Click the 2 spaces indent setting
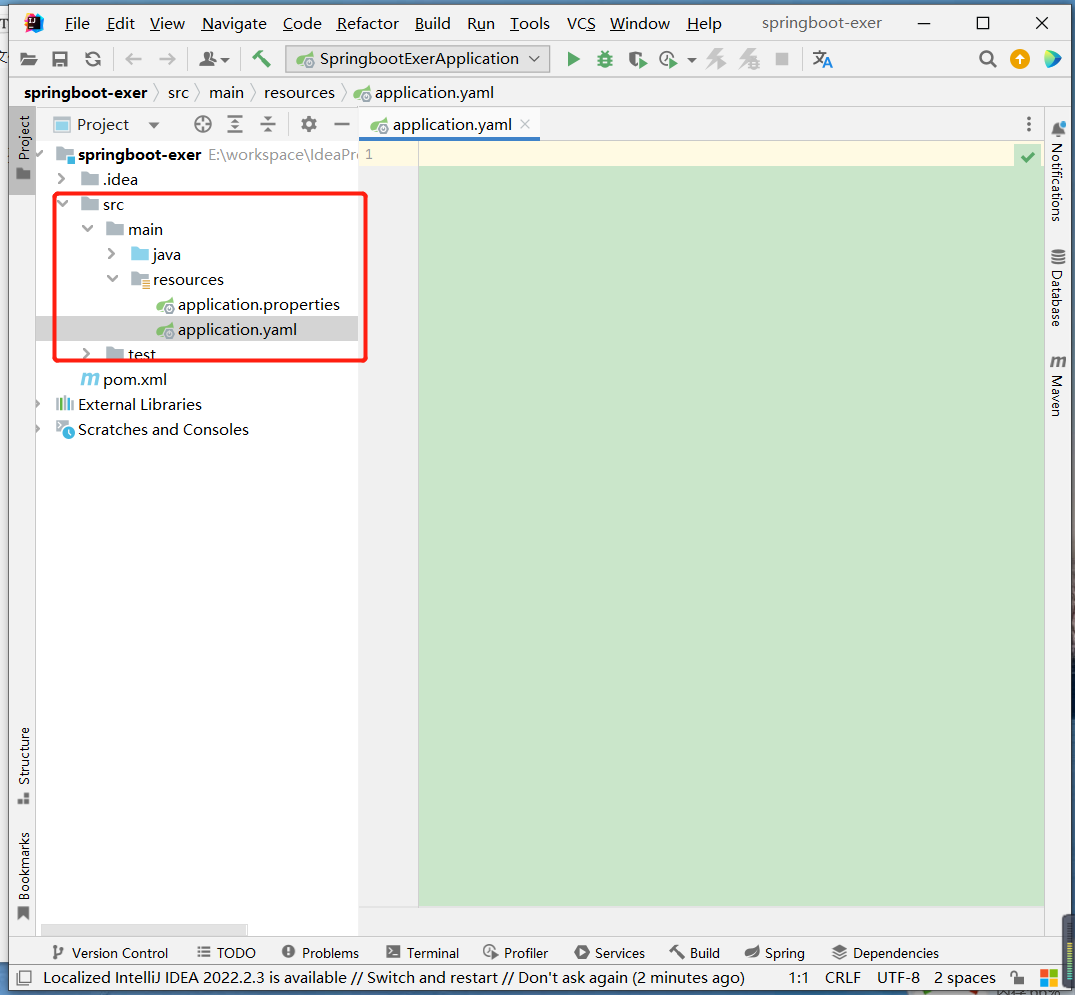This screenshot has height=995, width=1075. tap(964, 977)
